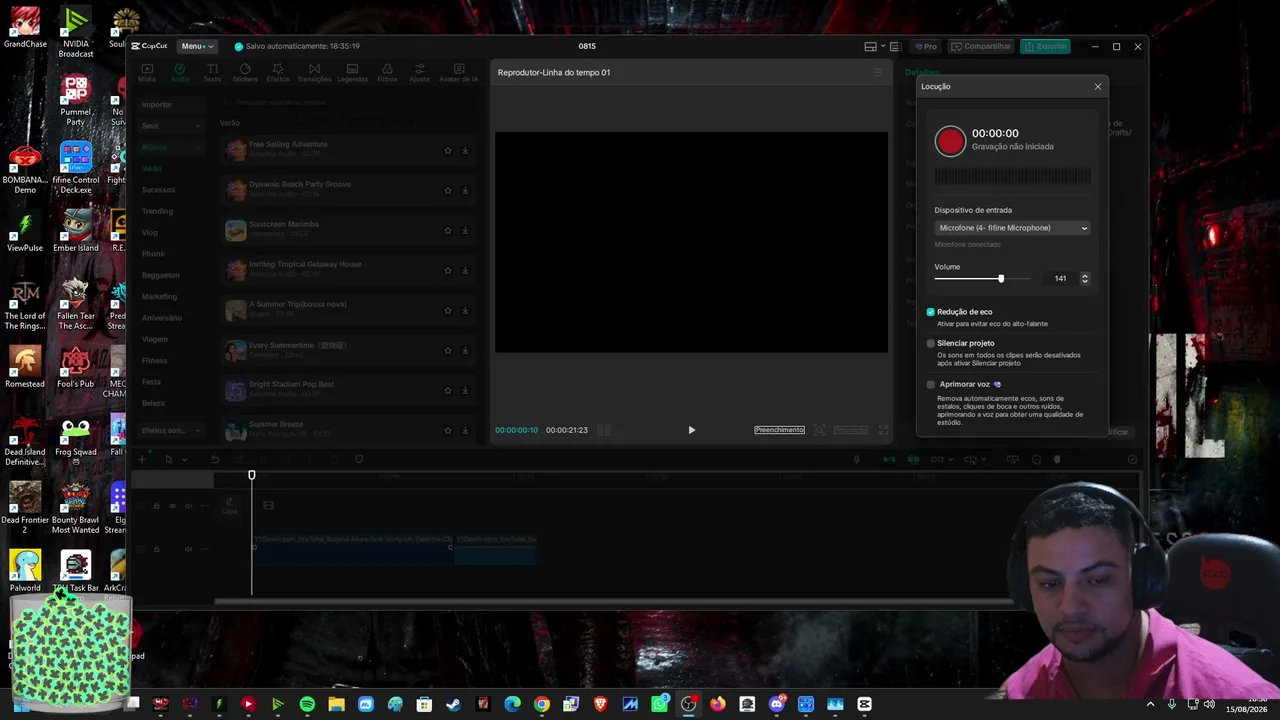Enable the Aprimorar voz checkbox
The width and height of the screenshot is (1280, 720).
930,384
